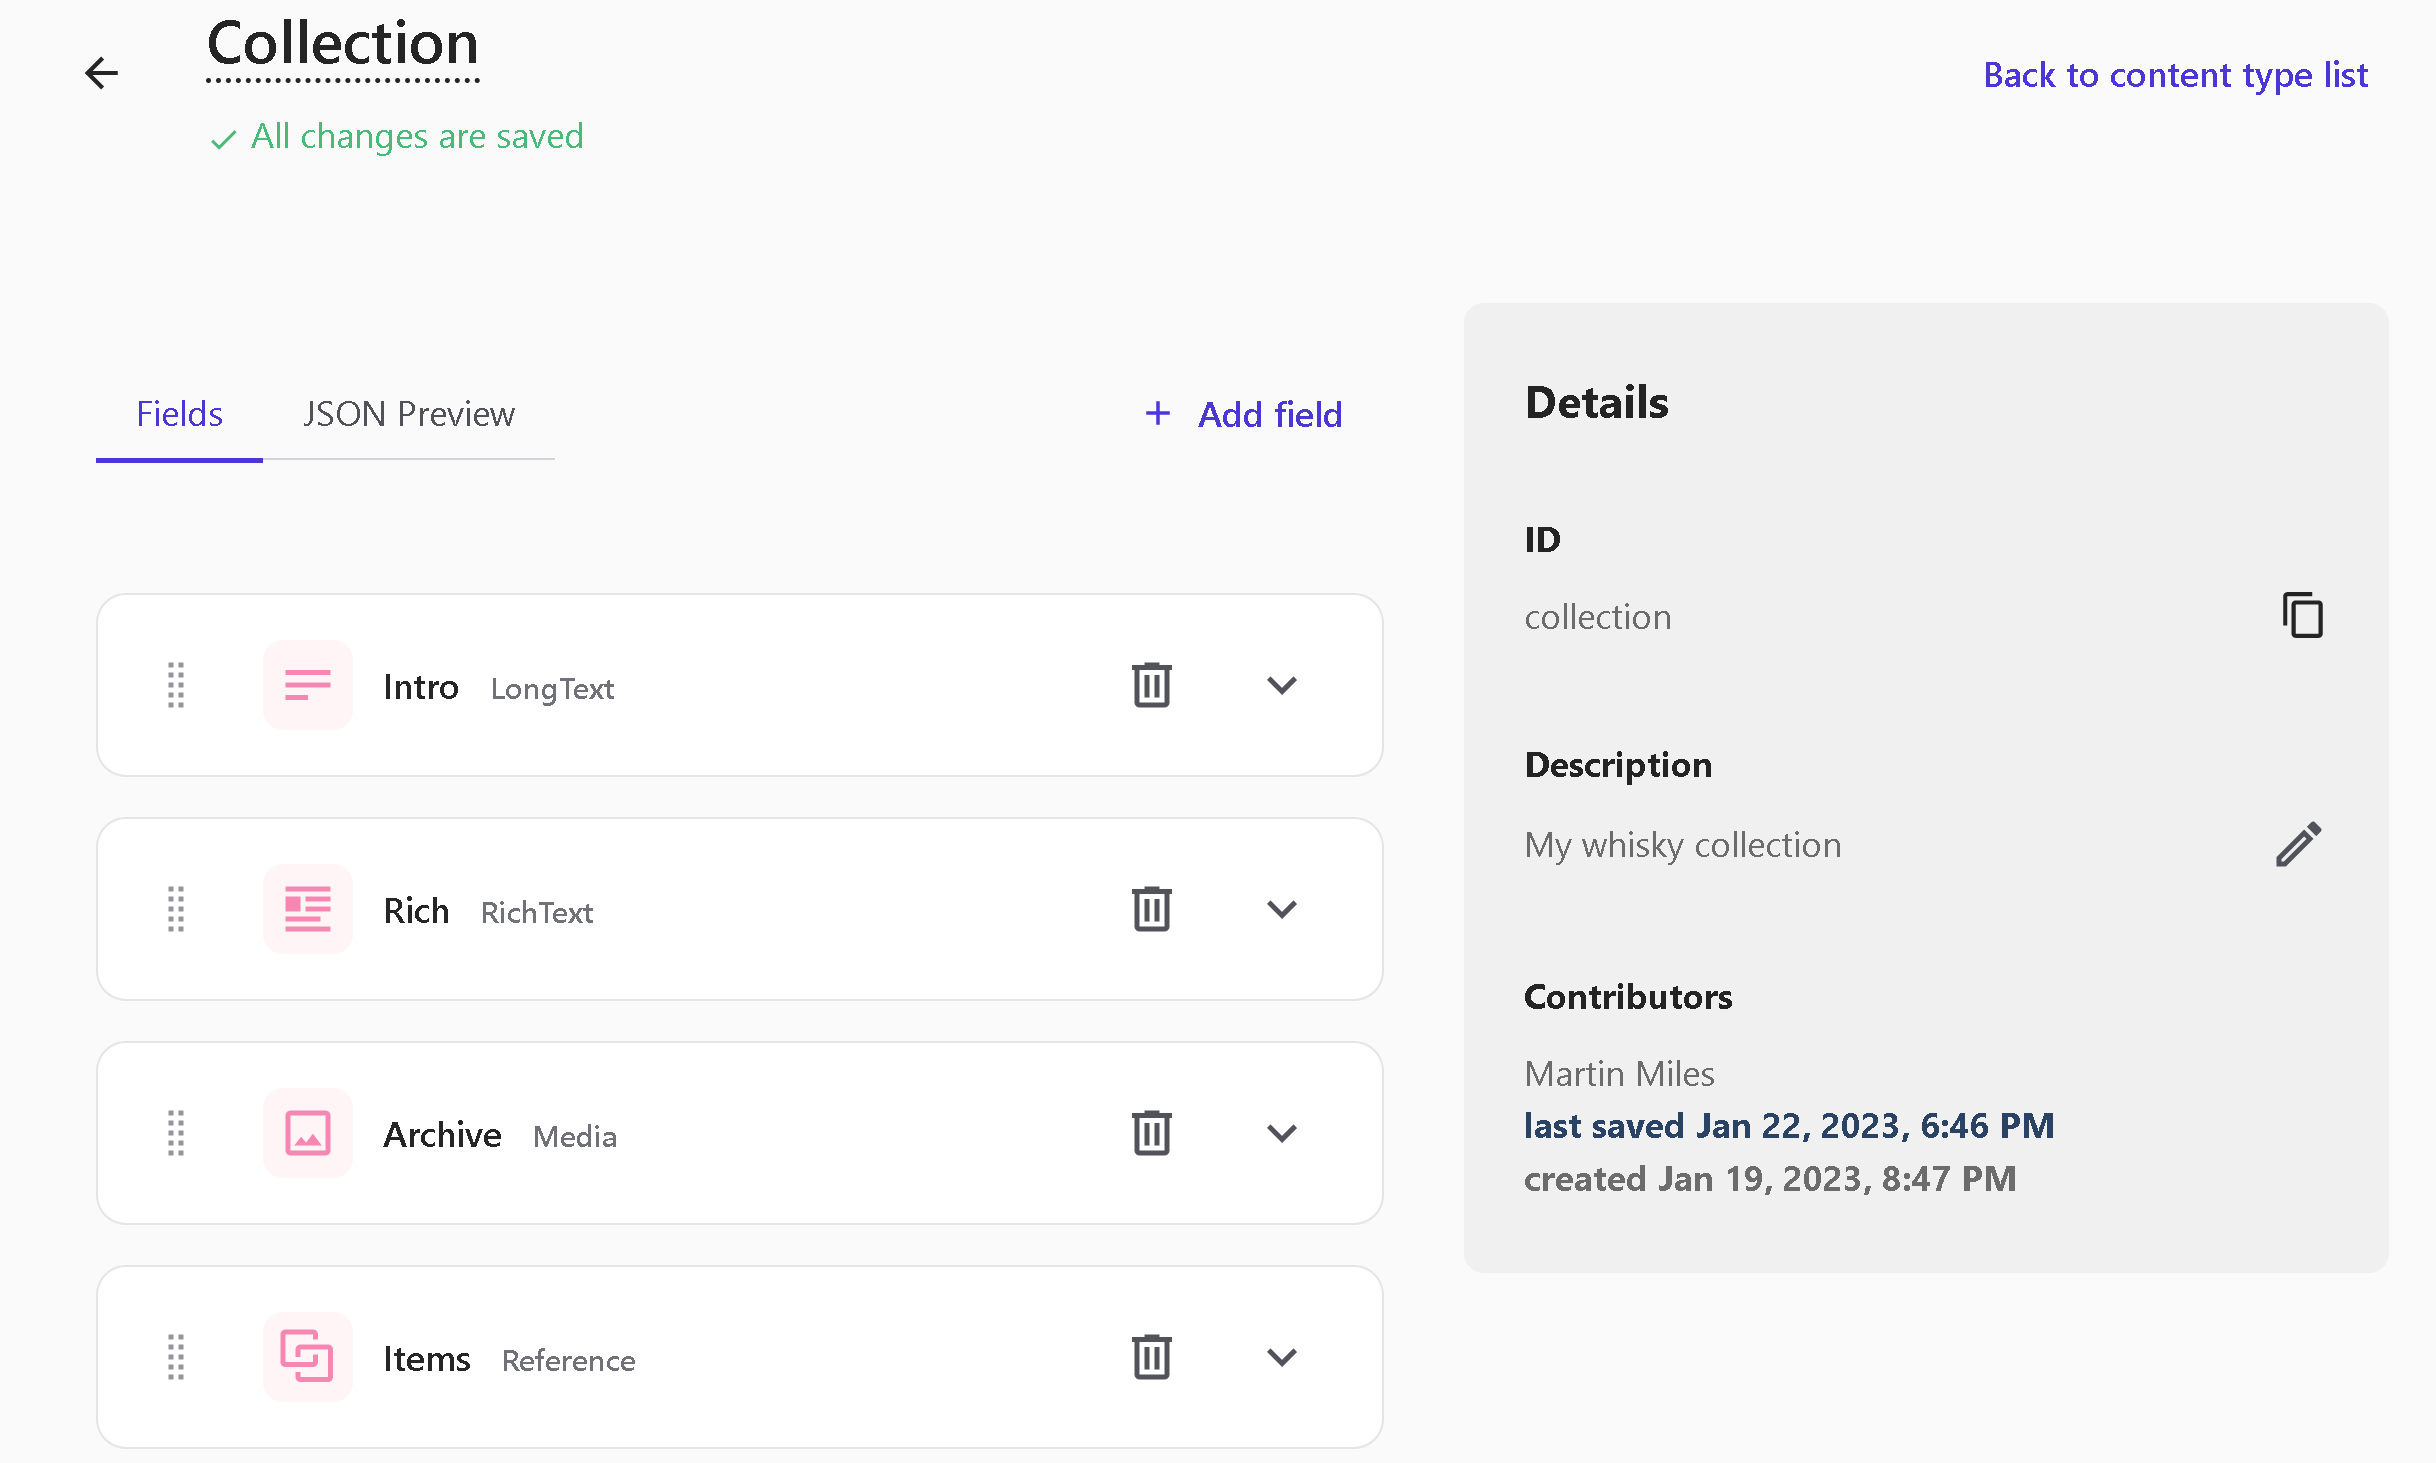Click the Intro LongText type icon
The image size is (2436, 1463).
pyautogui.click(x=308, y=685)
